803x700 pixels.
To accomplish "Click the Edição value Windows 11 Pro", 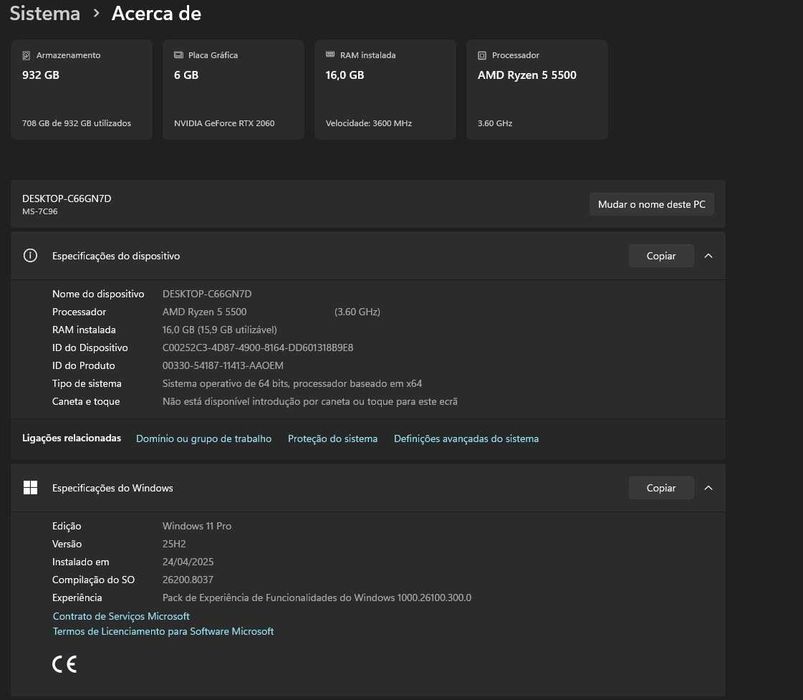I will pyautogui.click(x=197, y=526).
